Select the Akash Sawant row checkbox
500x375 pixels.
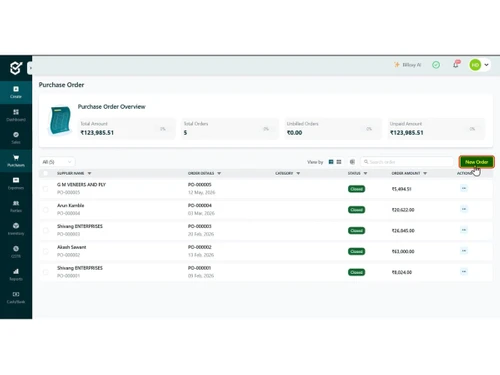(x=45, y=251)
